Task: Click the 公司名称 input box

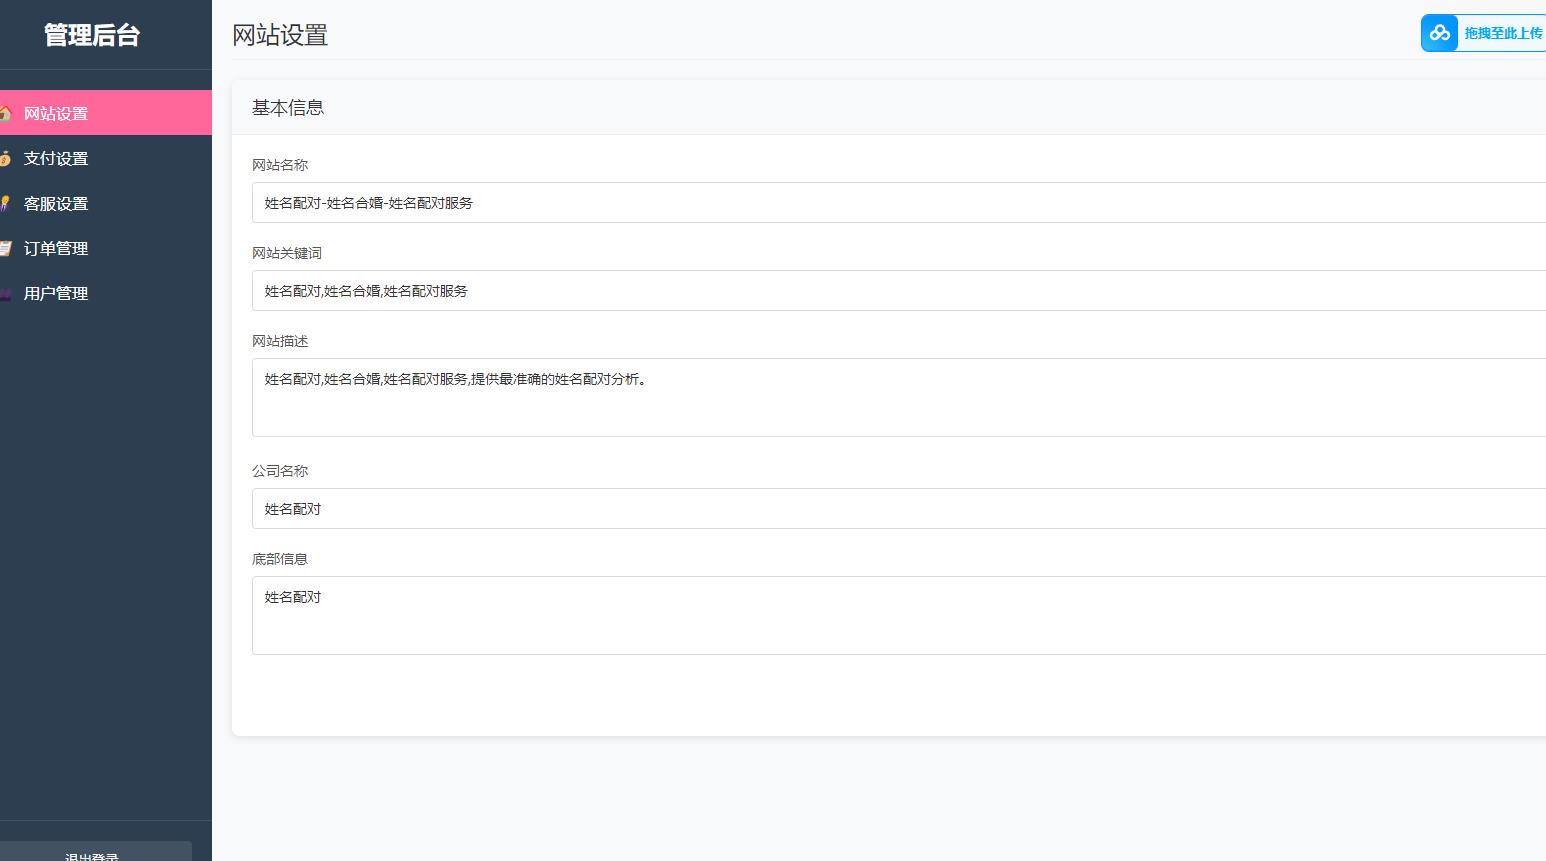Action: click(x=898, y=509)
